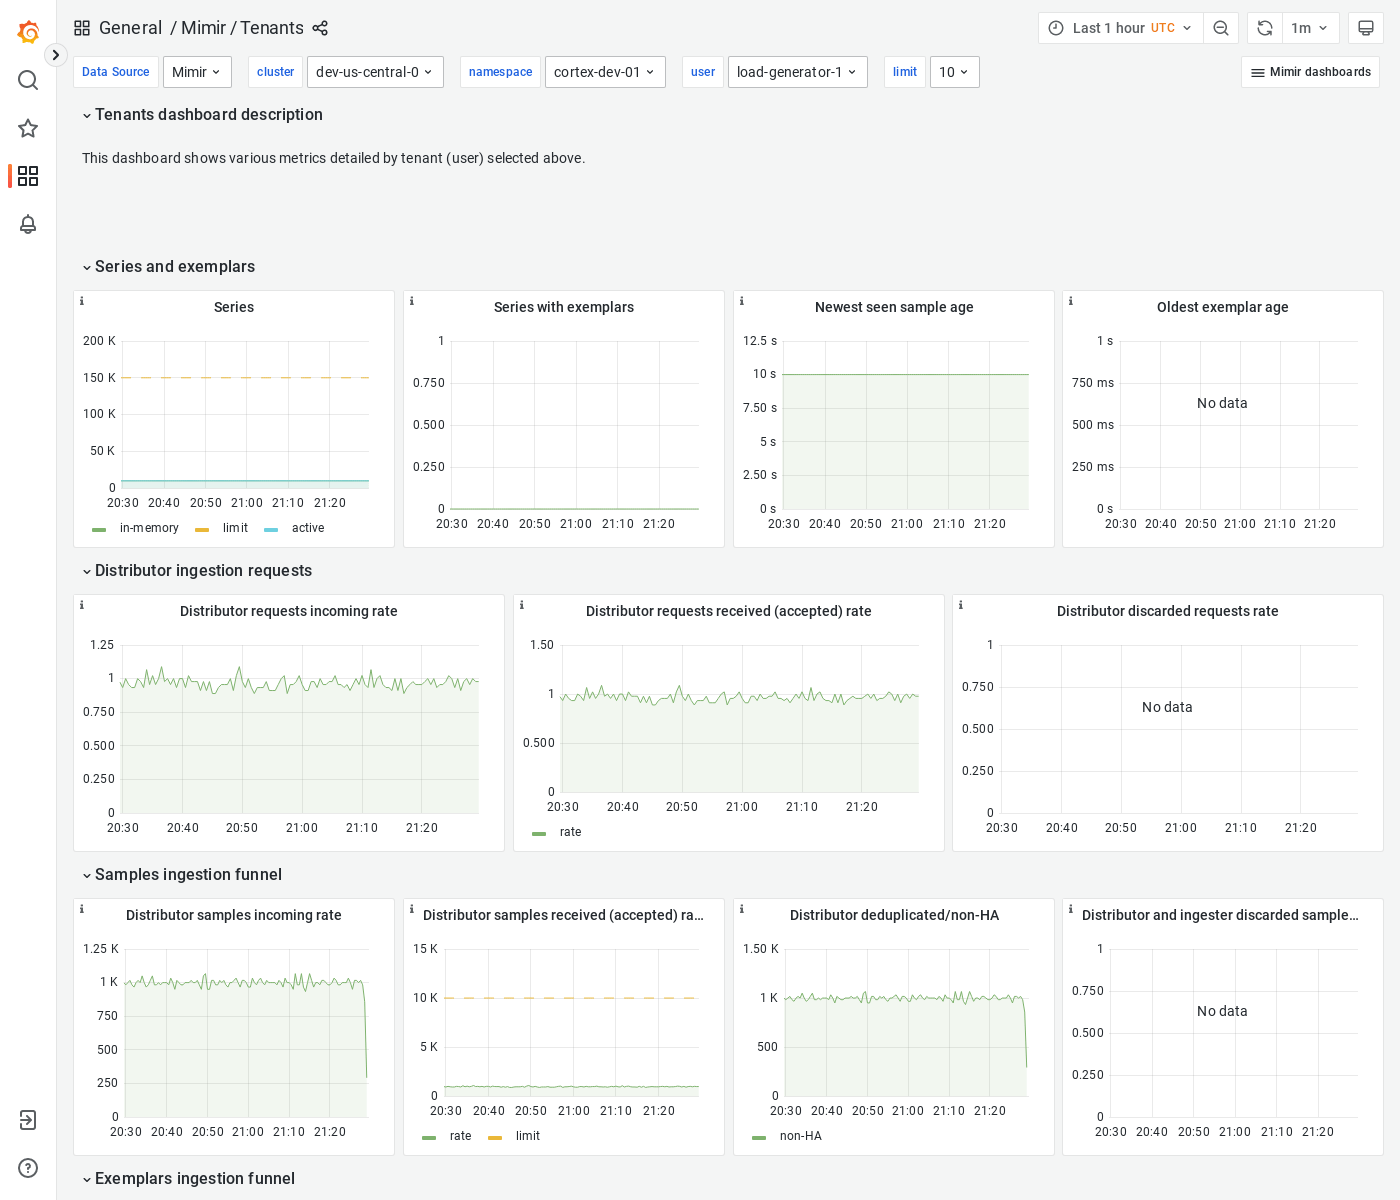Enable TV kiosk mode
This screenshot has width=1400, height=1200.
pyautogui.click(x=1366, y=28)
